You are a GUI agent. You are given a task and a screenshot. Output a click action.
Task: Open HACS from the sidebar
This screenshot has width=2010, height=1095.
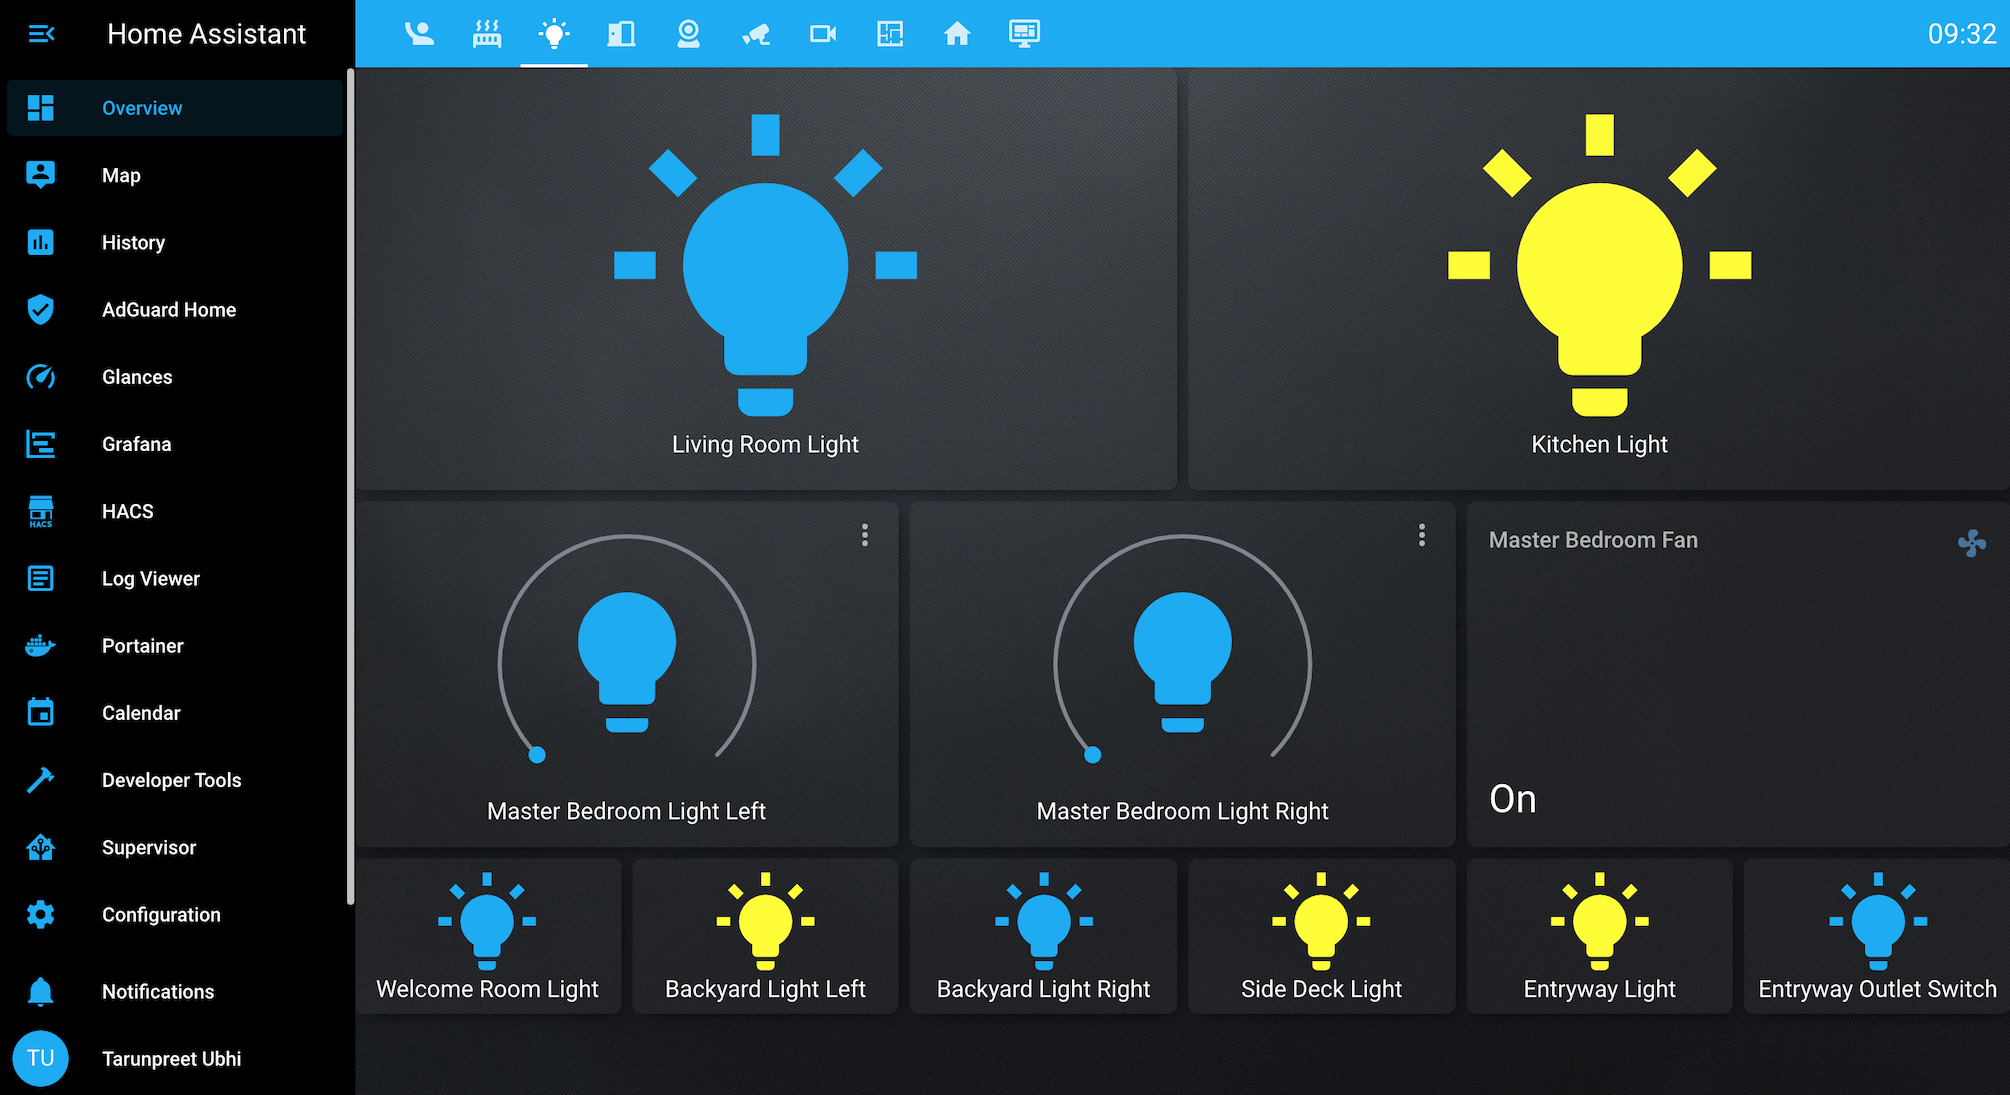(x=128, y=511)
